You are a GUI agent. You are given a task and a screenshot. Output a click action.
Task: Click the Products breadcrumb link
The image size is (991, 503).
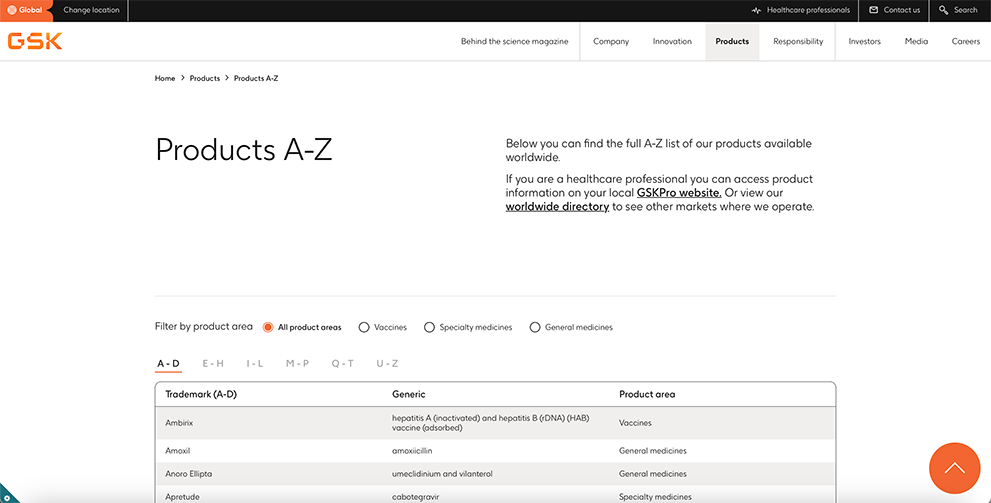pyautogui.click(x=205, y=78)
